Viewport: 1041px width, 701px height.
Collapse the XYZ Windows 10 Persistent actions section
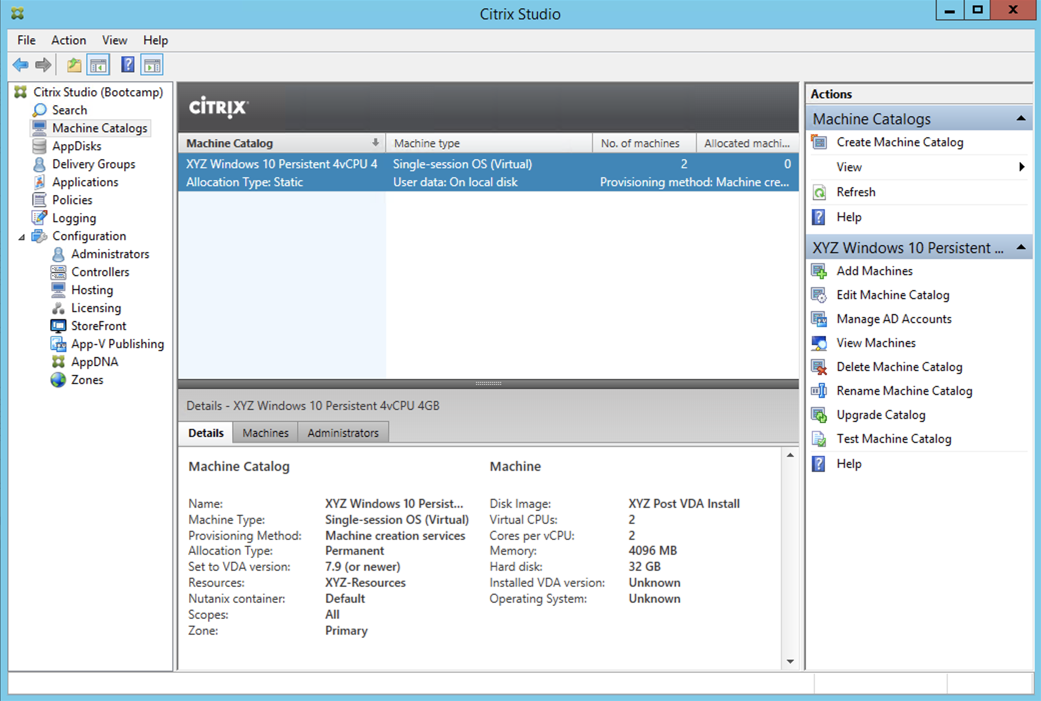click(1021, 248)
